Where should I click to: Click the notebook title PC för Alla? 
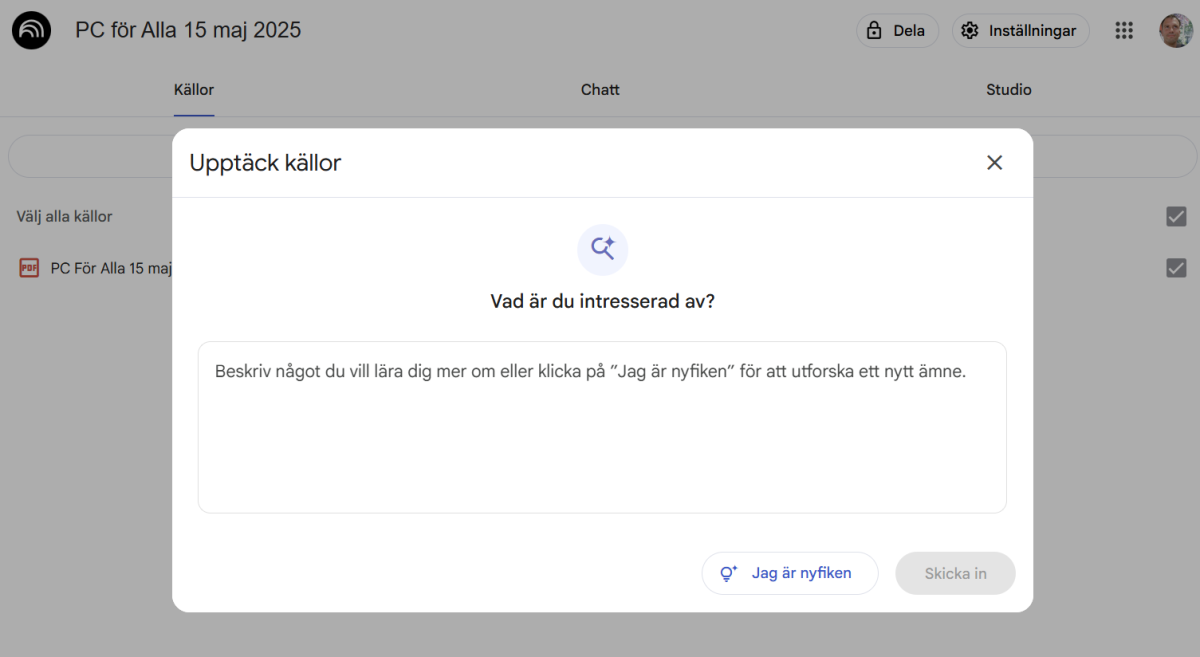pyautogui.click(x=188, y=30)
